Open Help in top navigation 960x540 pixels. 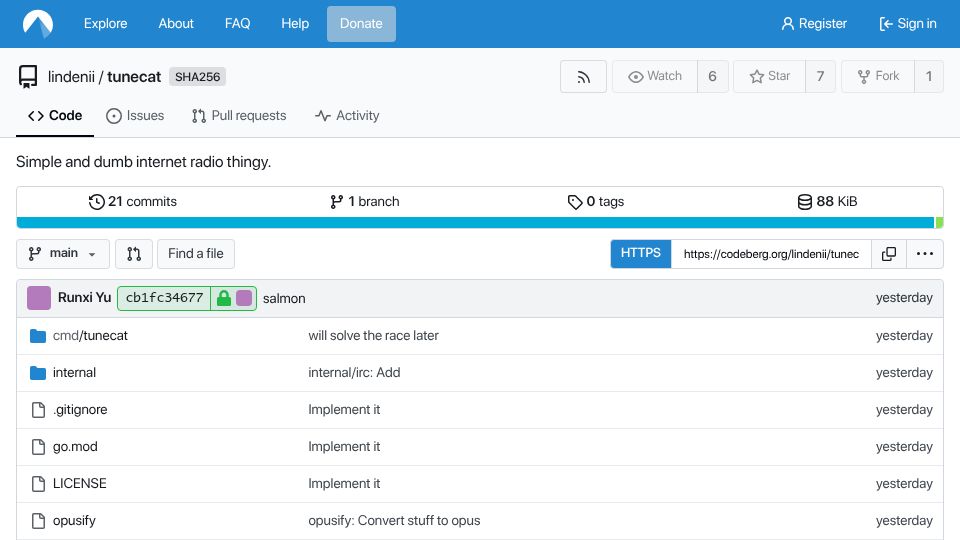pyautogui.click(x=294, y=24)
